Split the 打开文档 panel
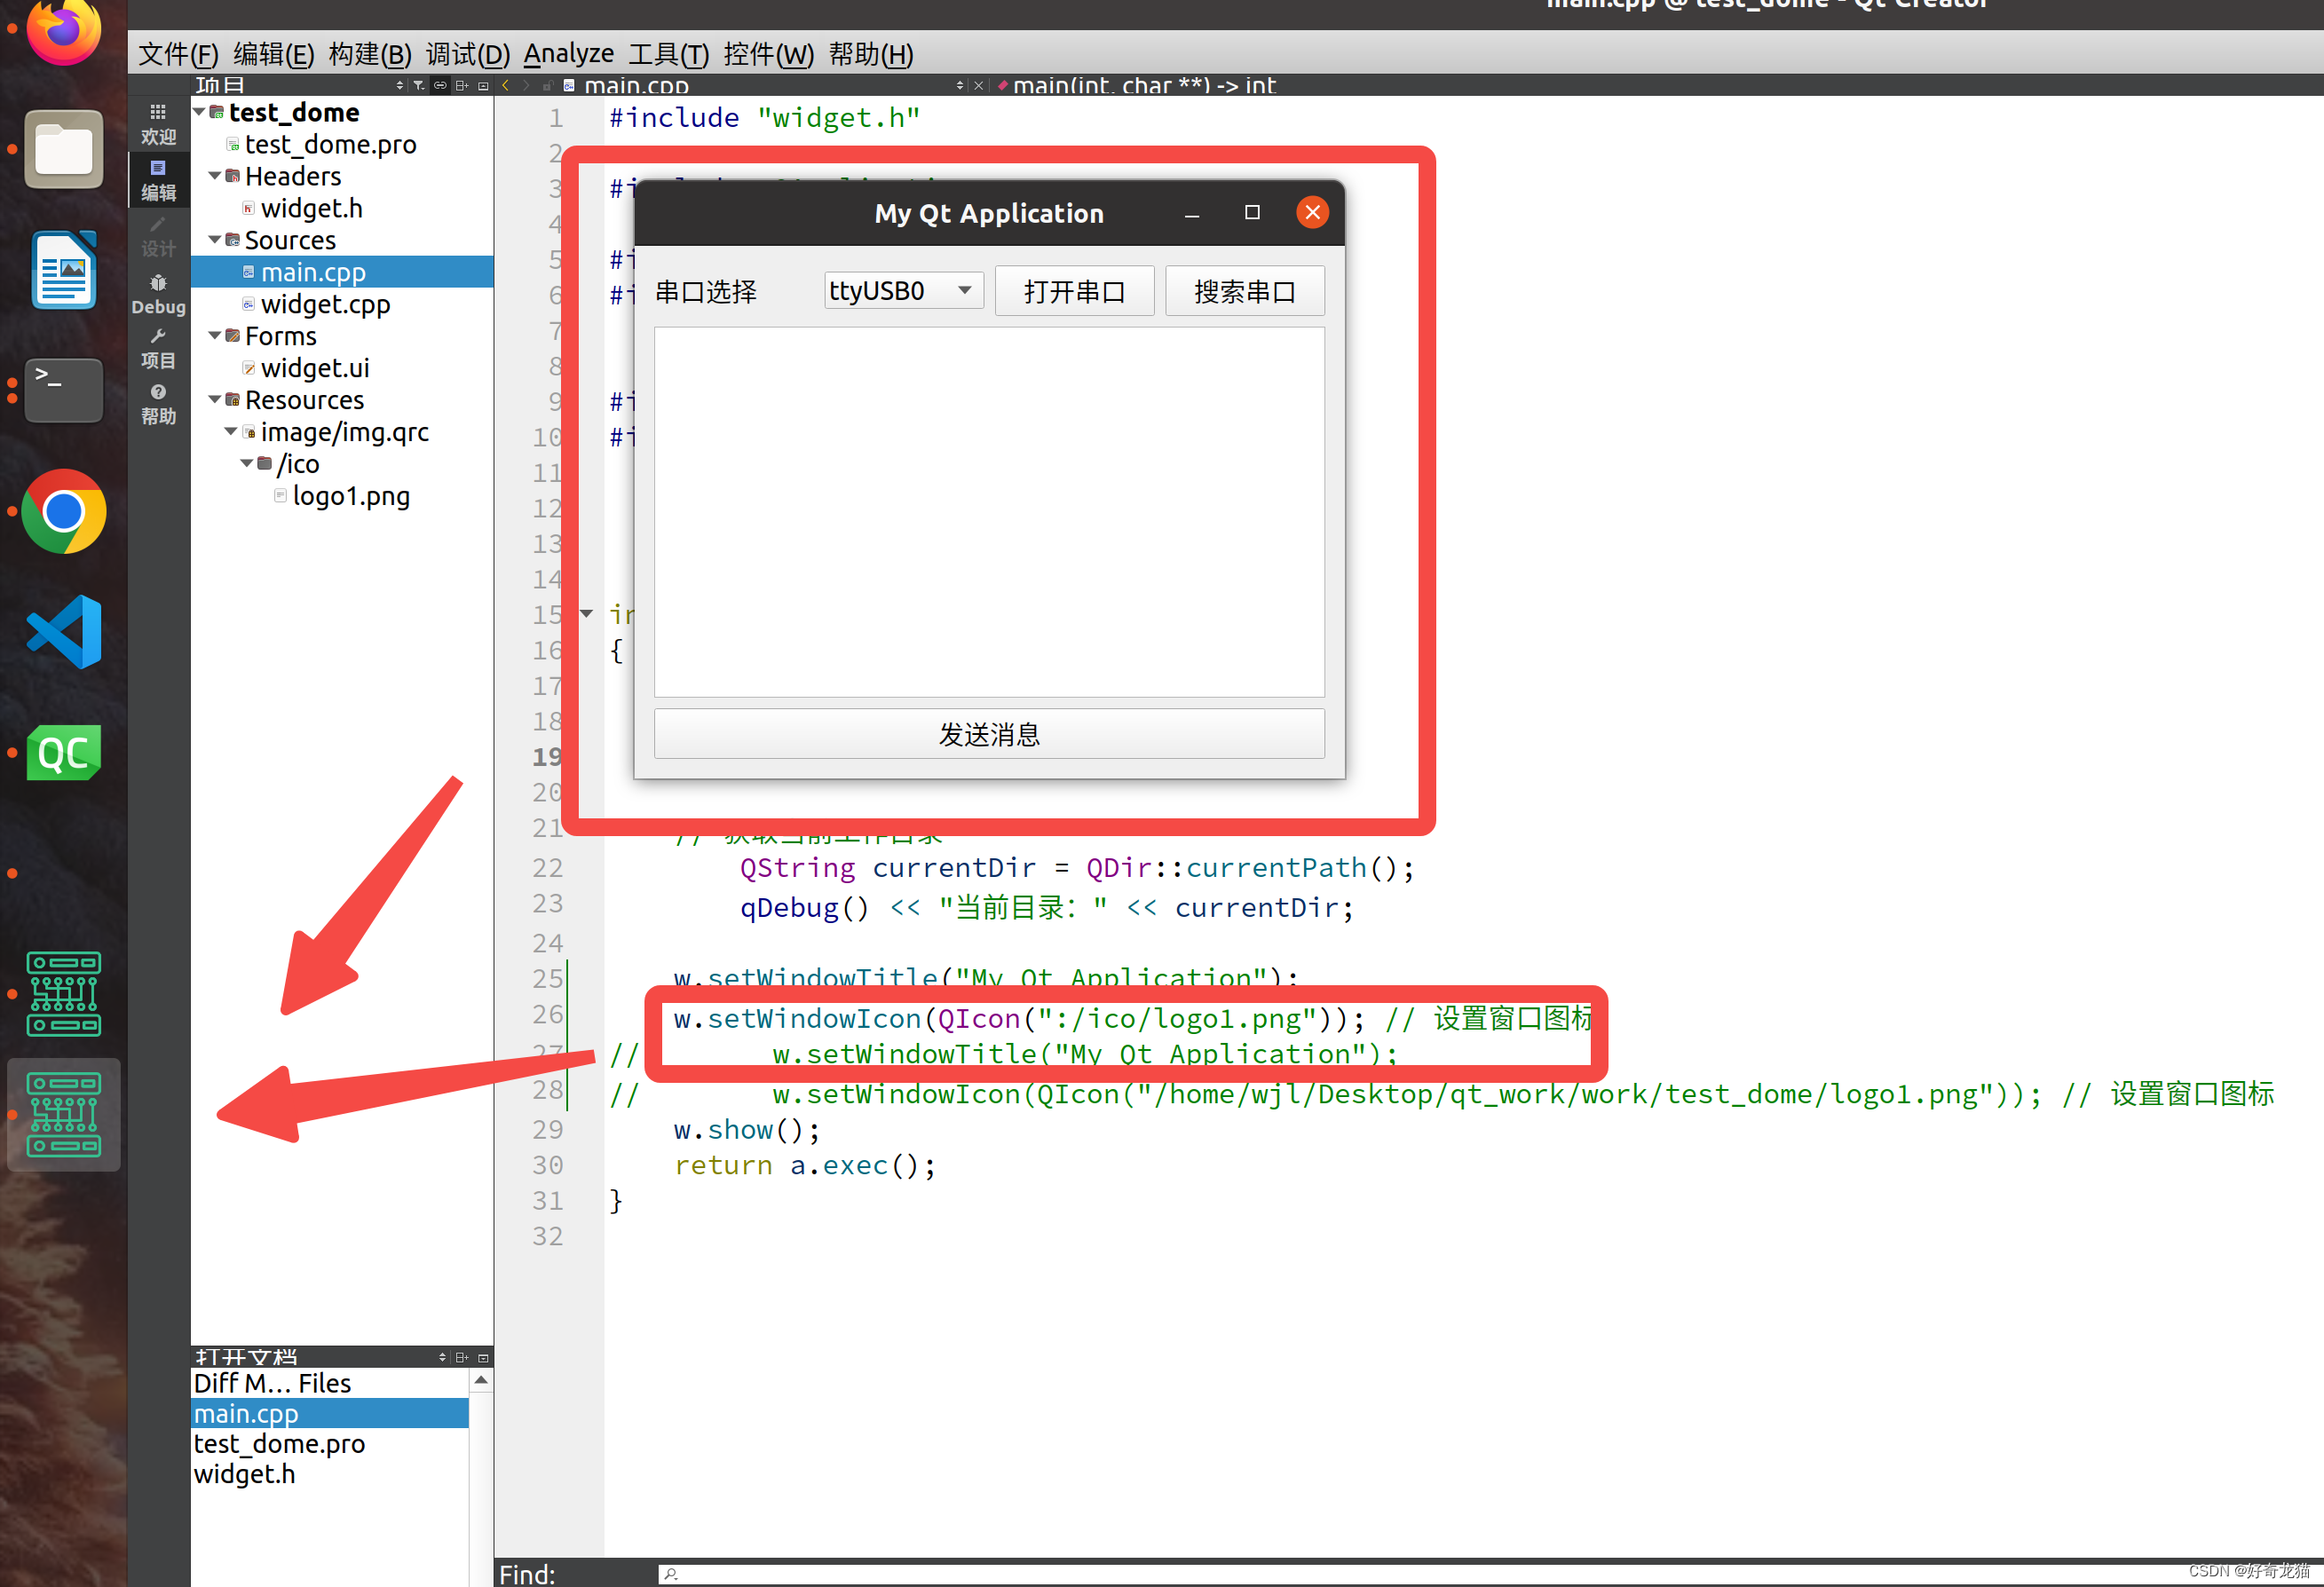2324x1587 pixels. point(462,1358)
